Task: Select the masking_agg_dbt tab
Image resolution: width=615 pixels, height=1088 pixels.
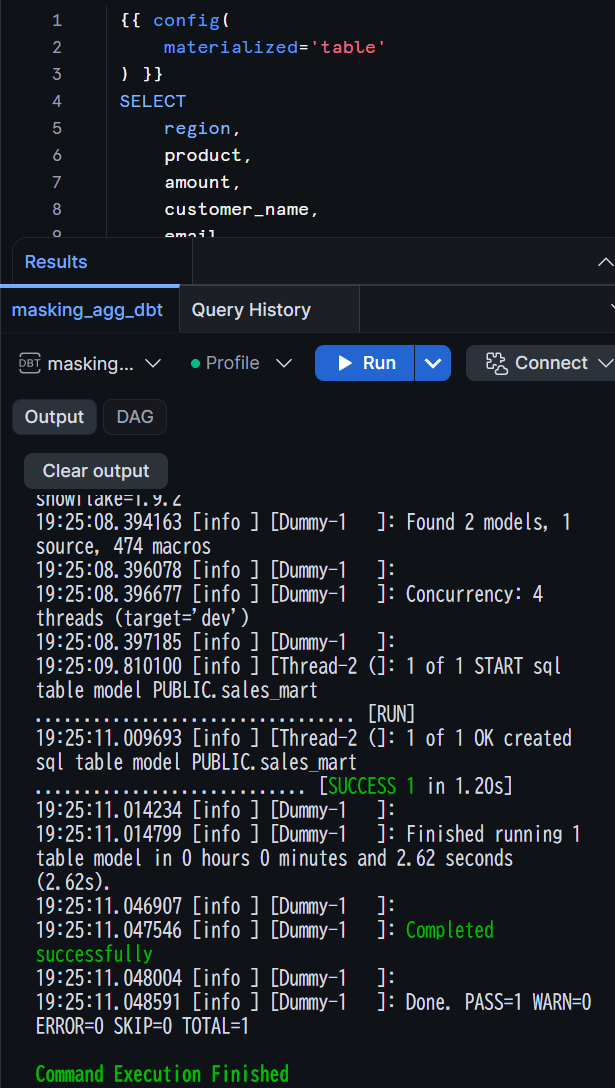Action: point(87,309)
